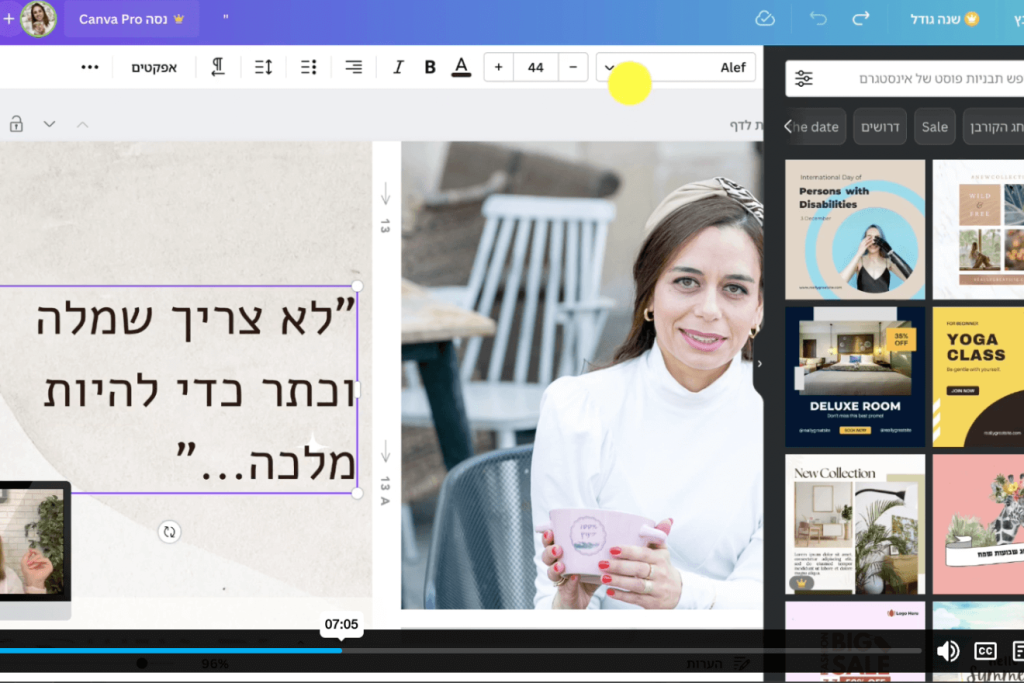Toggle closed captions with the CC button

tap(985, 651)
